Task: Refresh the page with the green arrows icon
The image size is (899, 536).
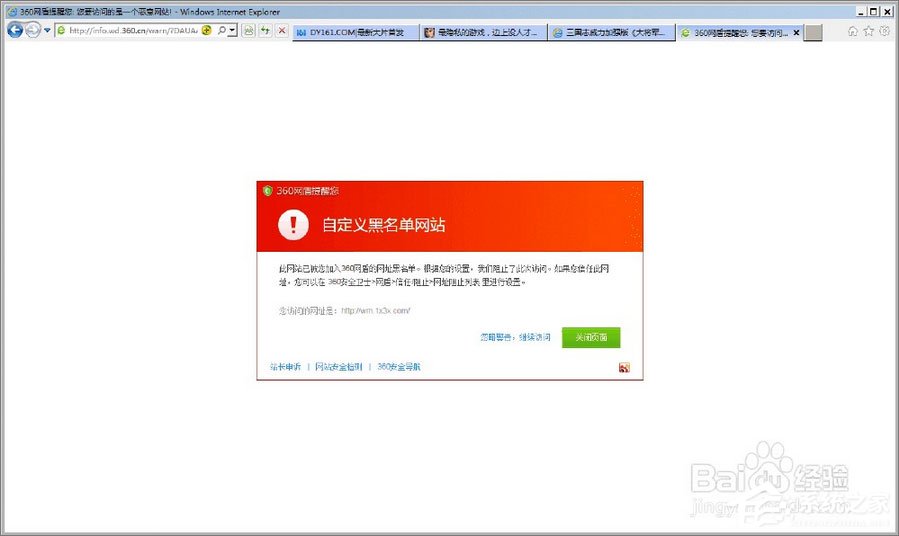Action: pos(265,31)
